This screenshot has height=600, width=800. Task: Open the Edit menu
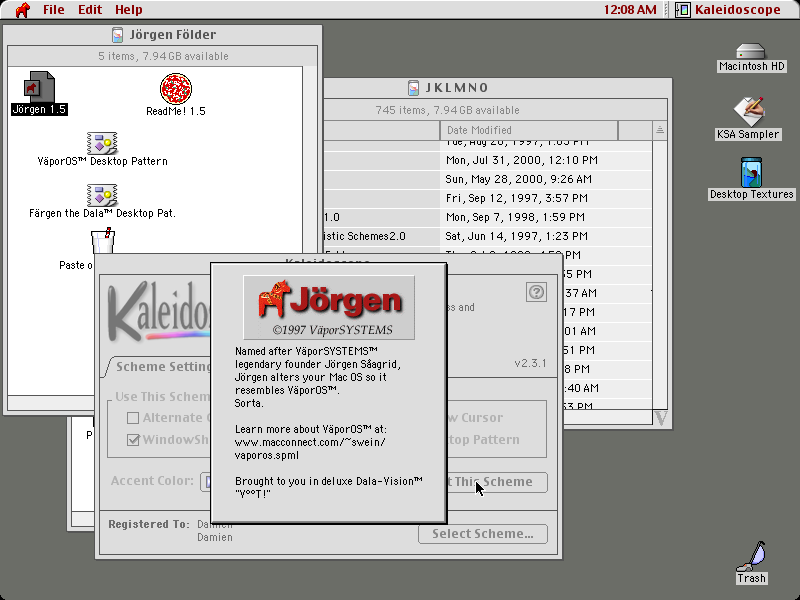[90, 10]
